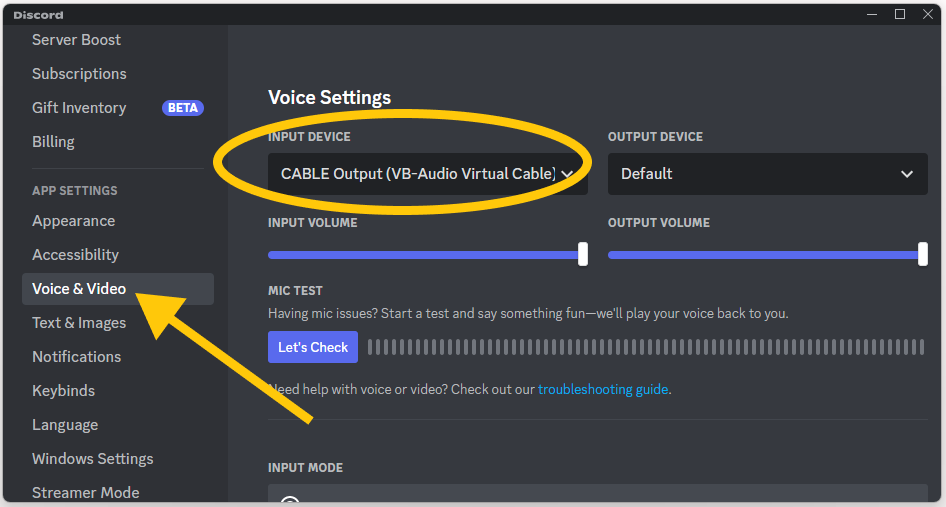Open the troubleshooting guide link
Viewport: 946px width, 507px height.
[x=603, y=389]
